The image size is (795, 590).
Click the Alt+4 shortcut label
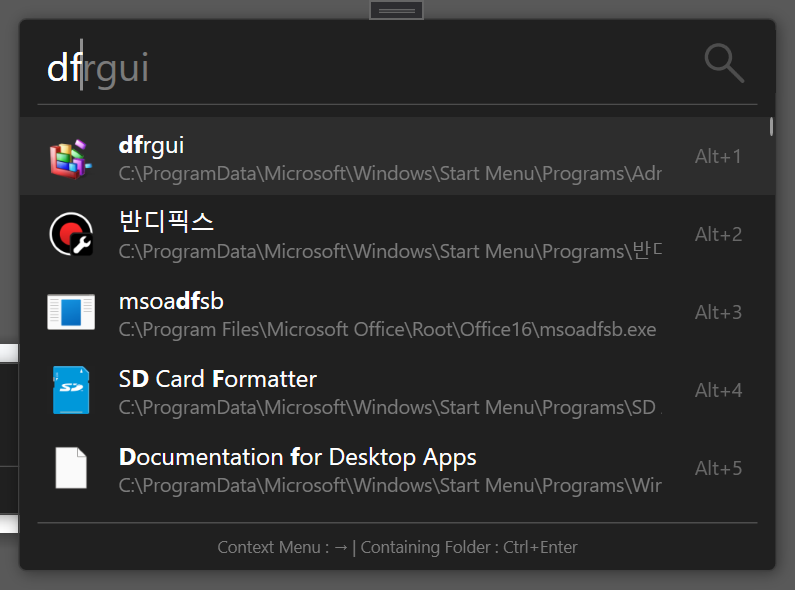[718, 390]
